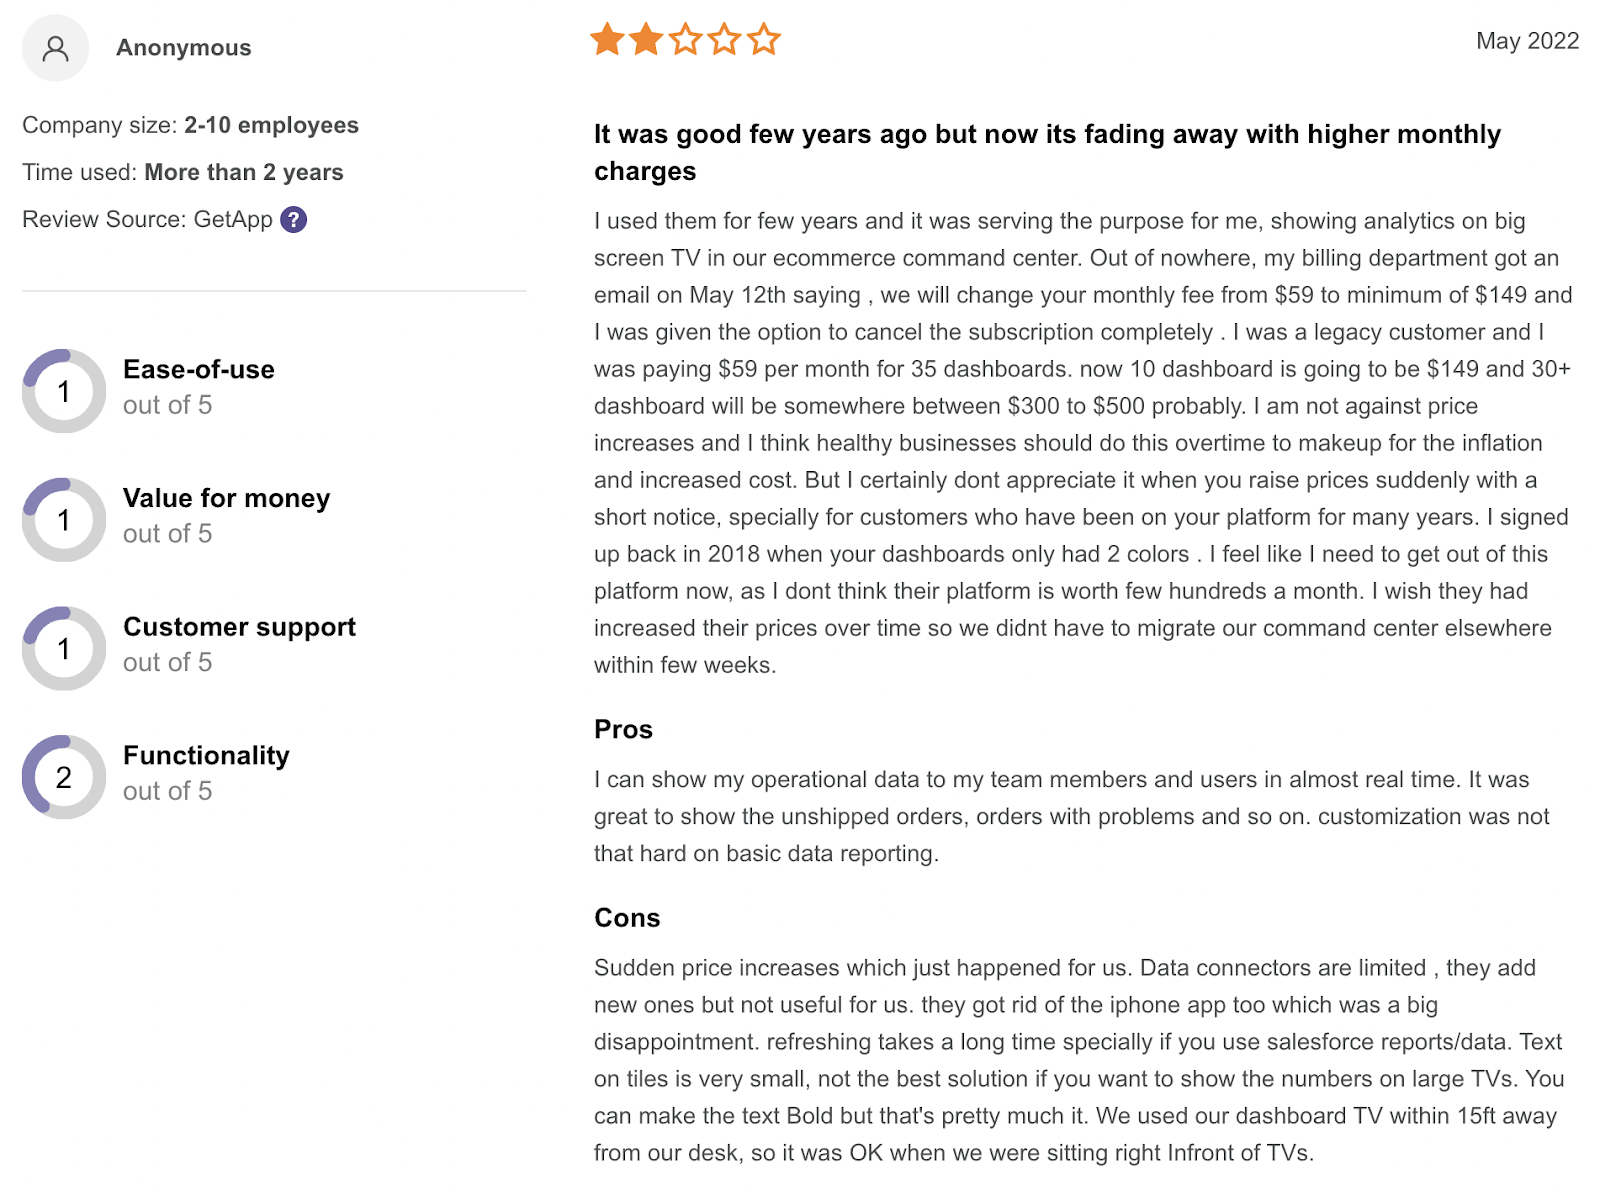The image size is (1600, 1196).
Task: Select the fifth star in the rating
Action: pyautogui.click(x=765, y=39)
